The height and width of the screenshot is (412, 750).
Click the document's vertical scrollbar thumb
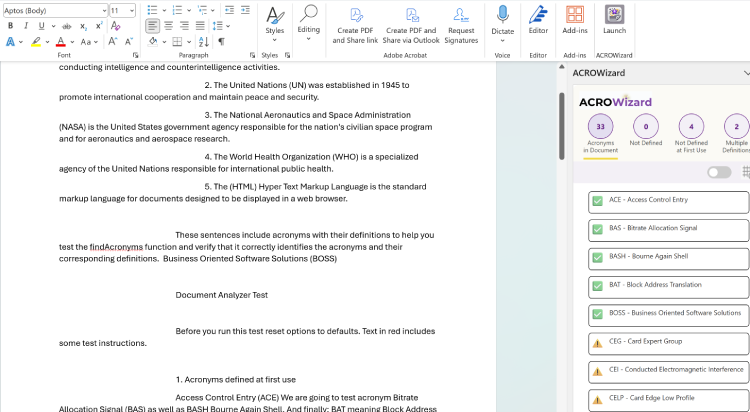point(562,126)
